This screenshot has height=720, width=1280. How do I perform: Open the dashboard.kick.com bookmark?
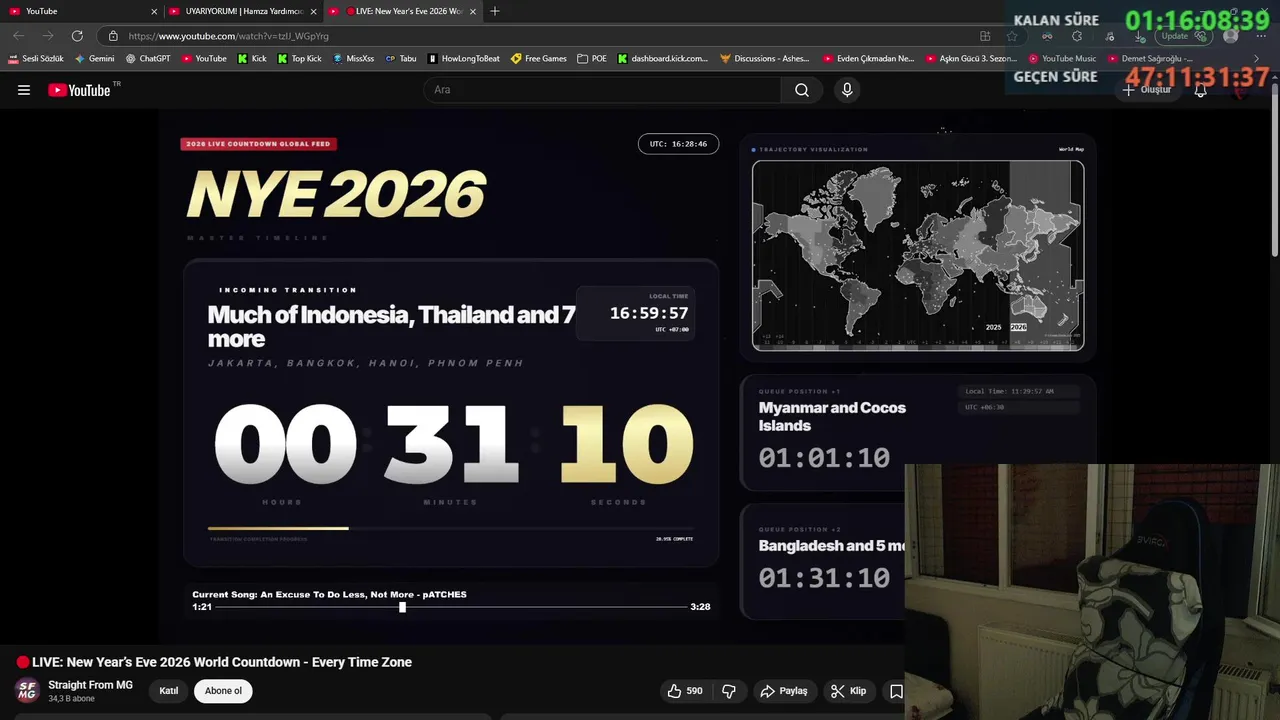[x=662, y=59]
